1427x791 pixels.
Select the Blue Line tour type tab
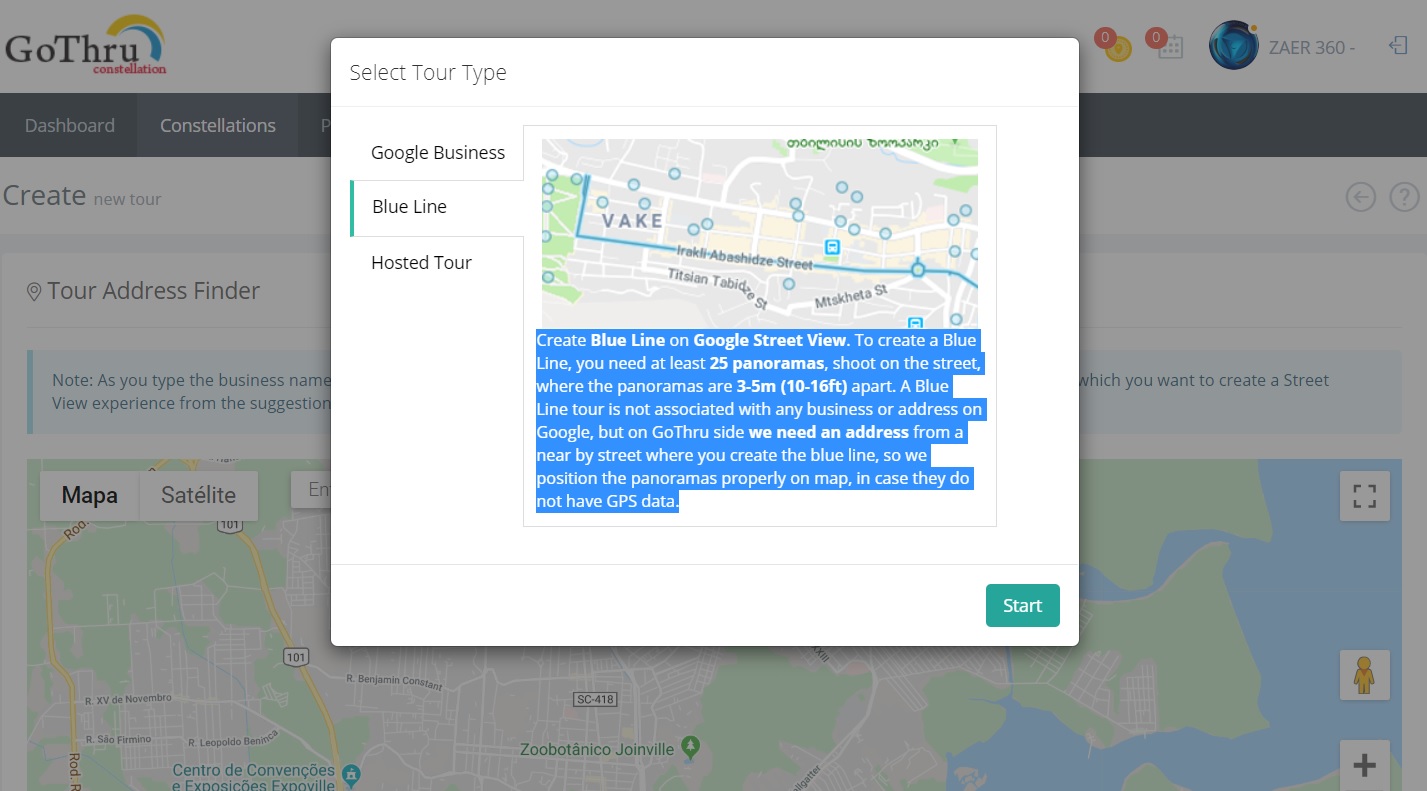pyautogui.click(x=437, y=207)
